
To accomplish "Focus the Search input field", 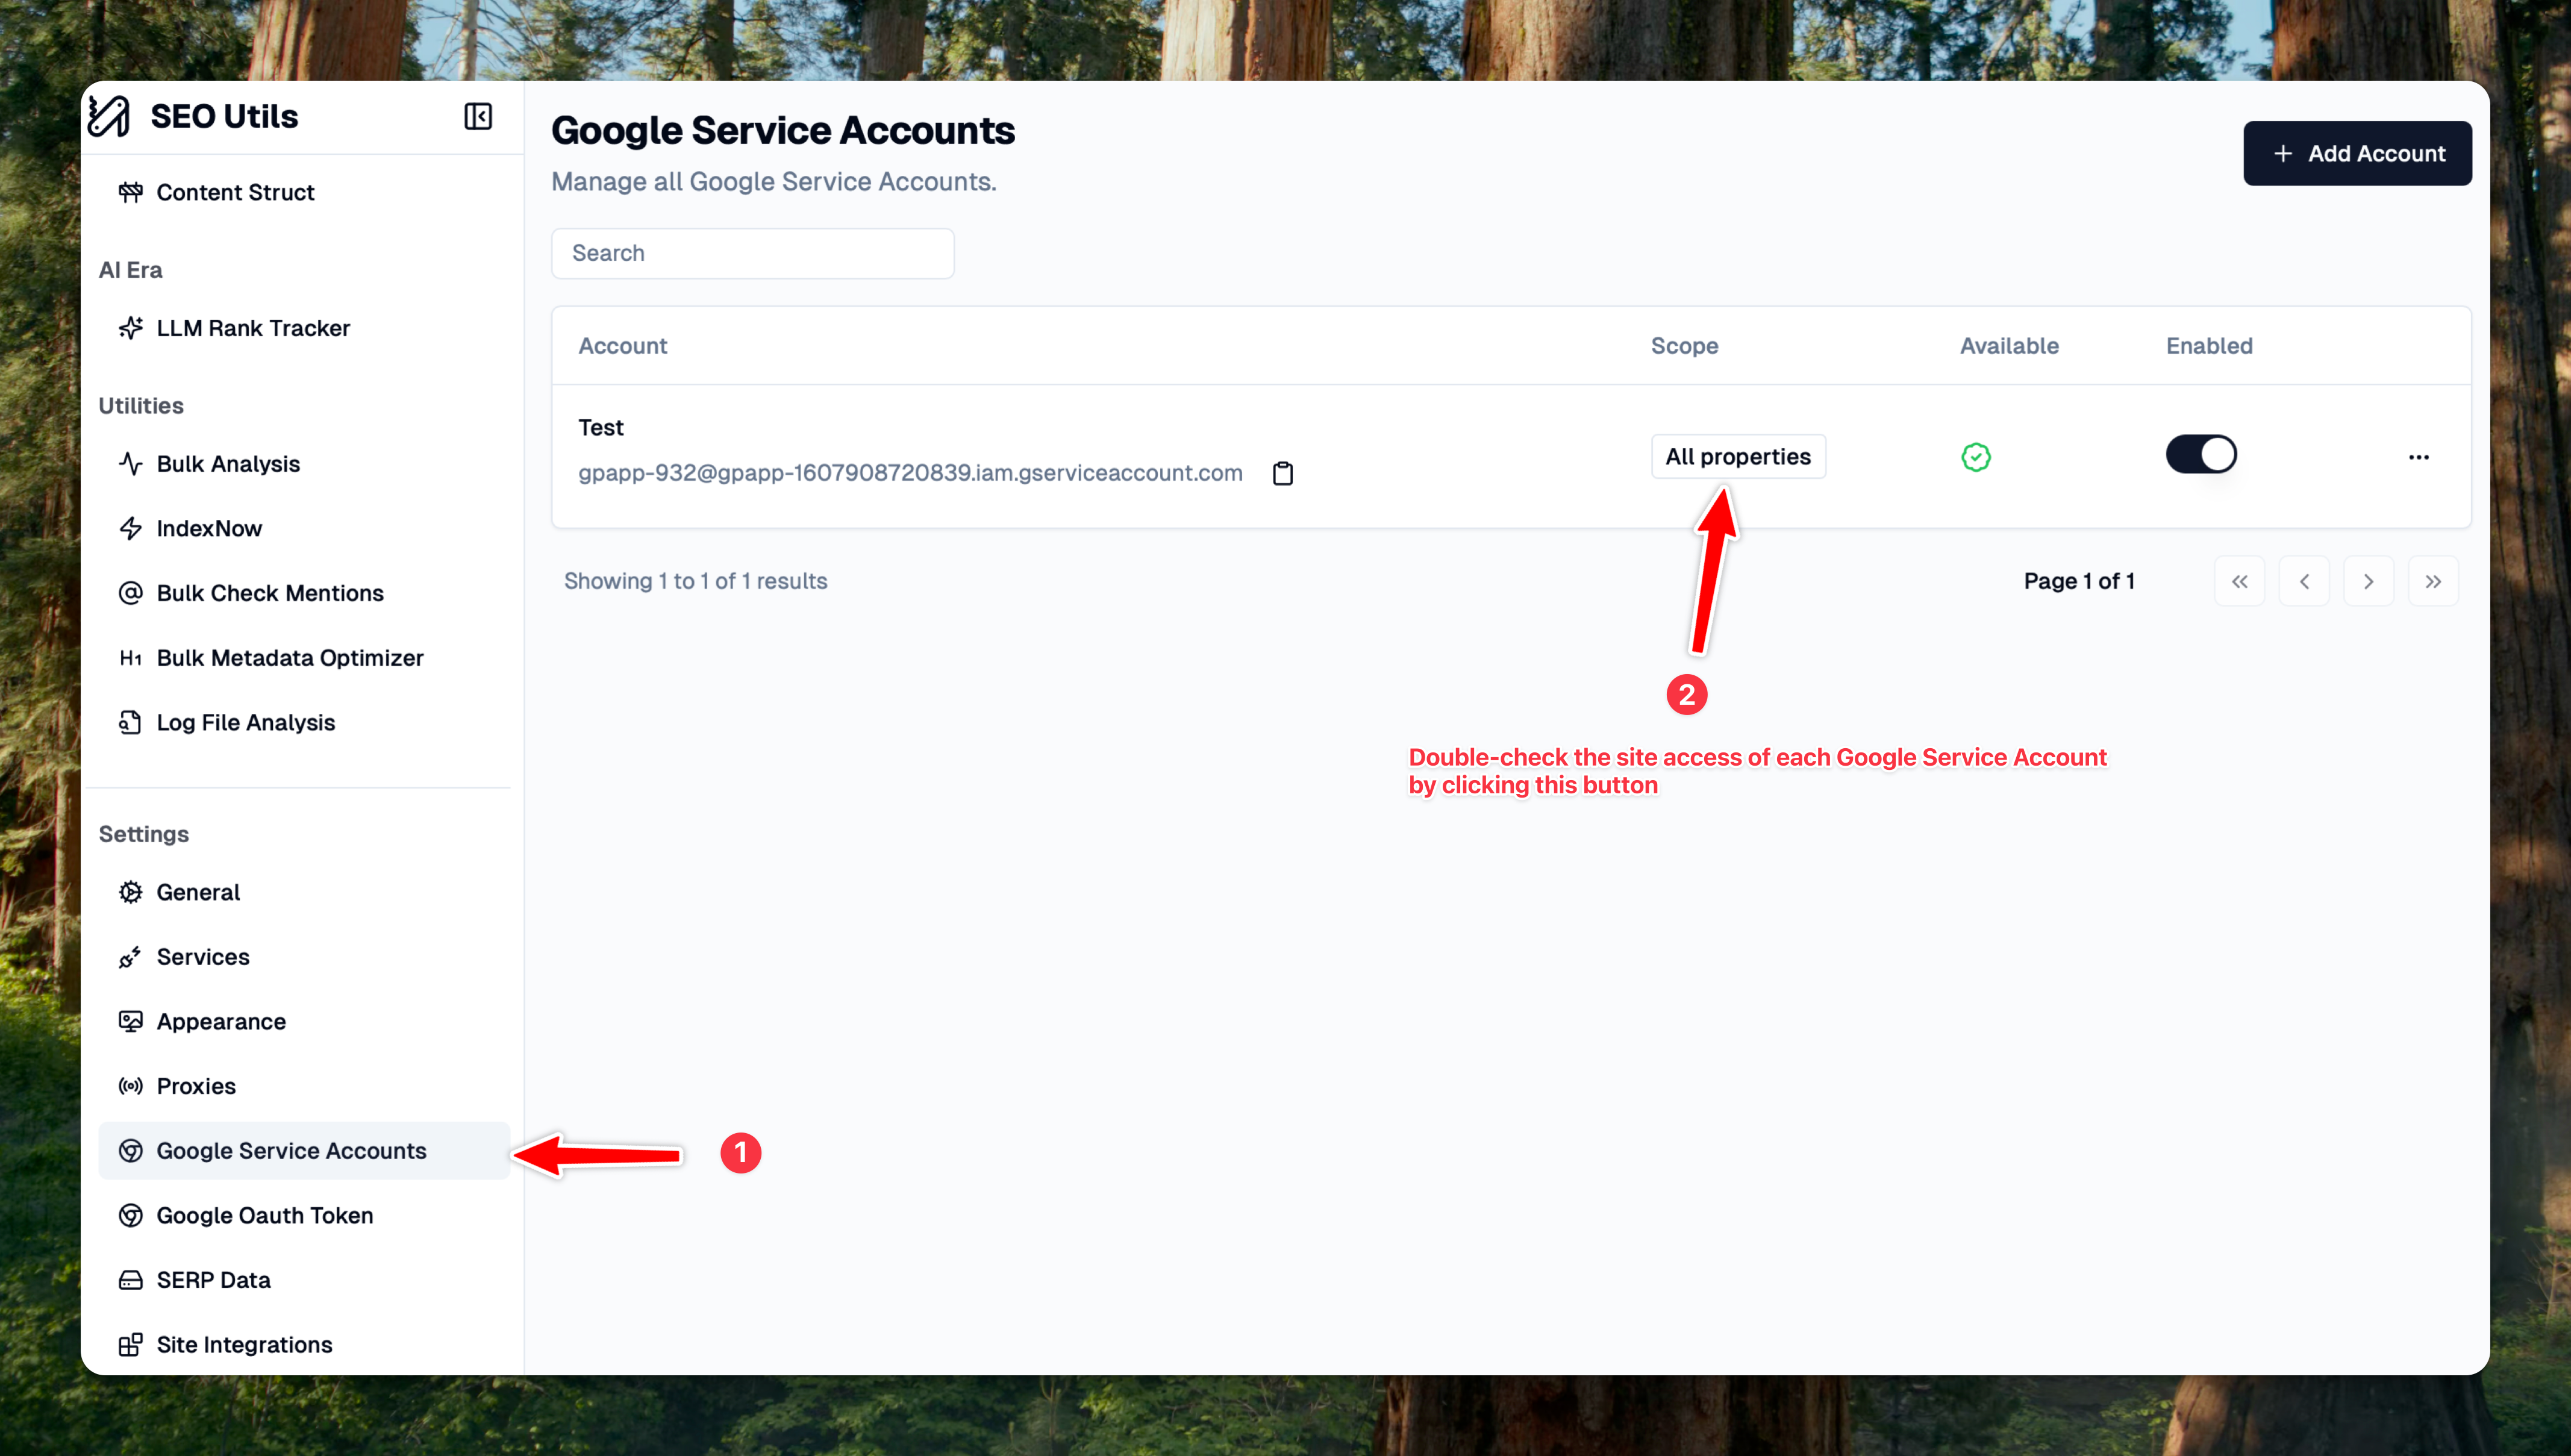I will [752, 253].
